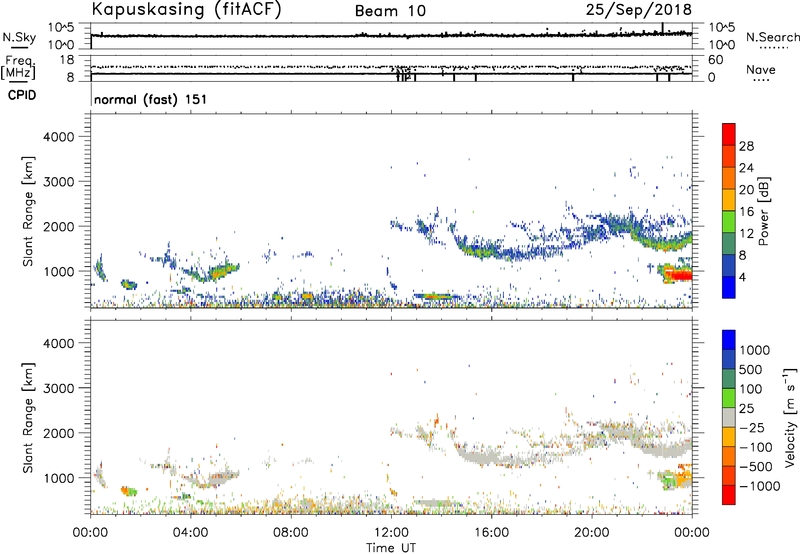Select the "Beam 10" heading text
The height and width of the screenshot is (554, 800).
tap(390, 11)
